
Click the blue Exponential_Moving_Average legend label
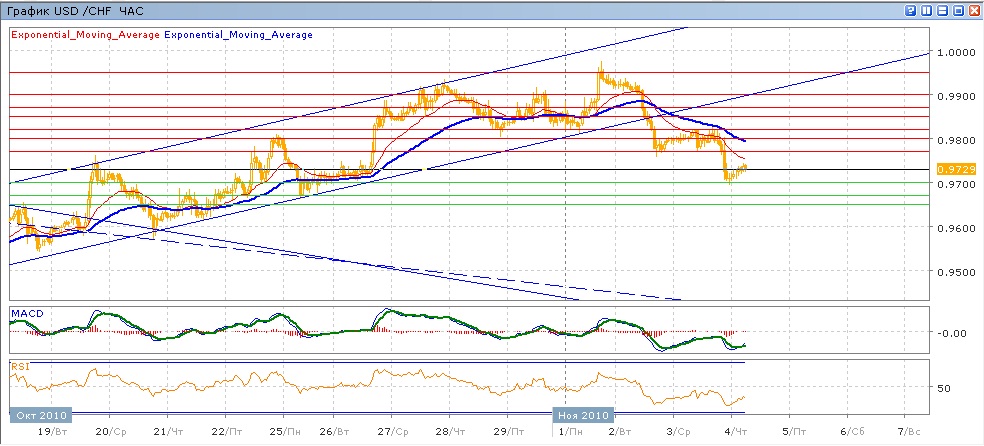(238, 34)
